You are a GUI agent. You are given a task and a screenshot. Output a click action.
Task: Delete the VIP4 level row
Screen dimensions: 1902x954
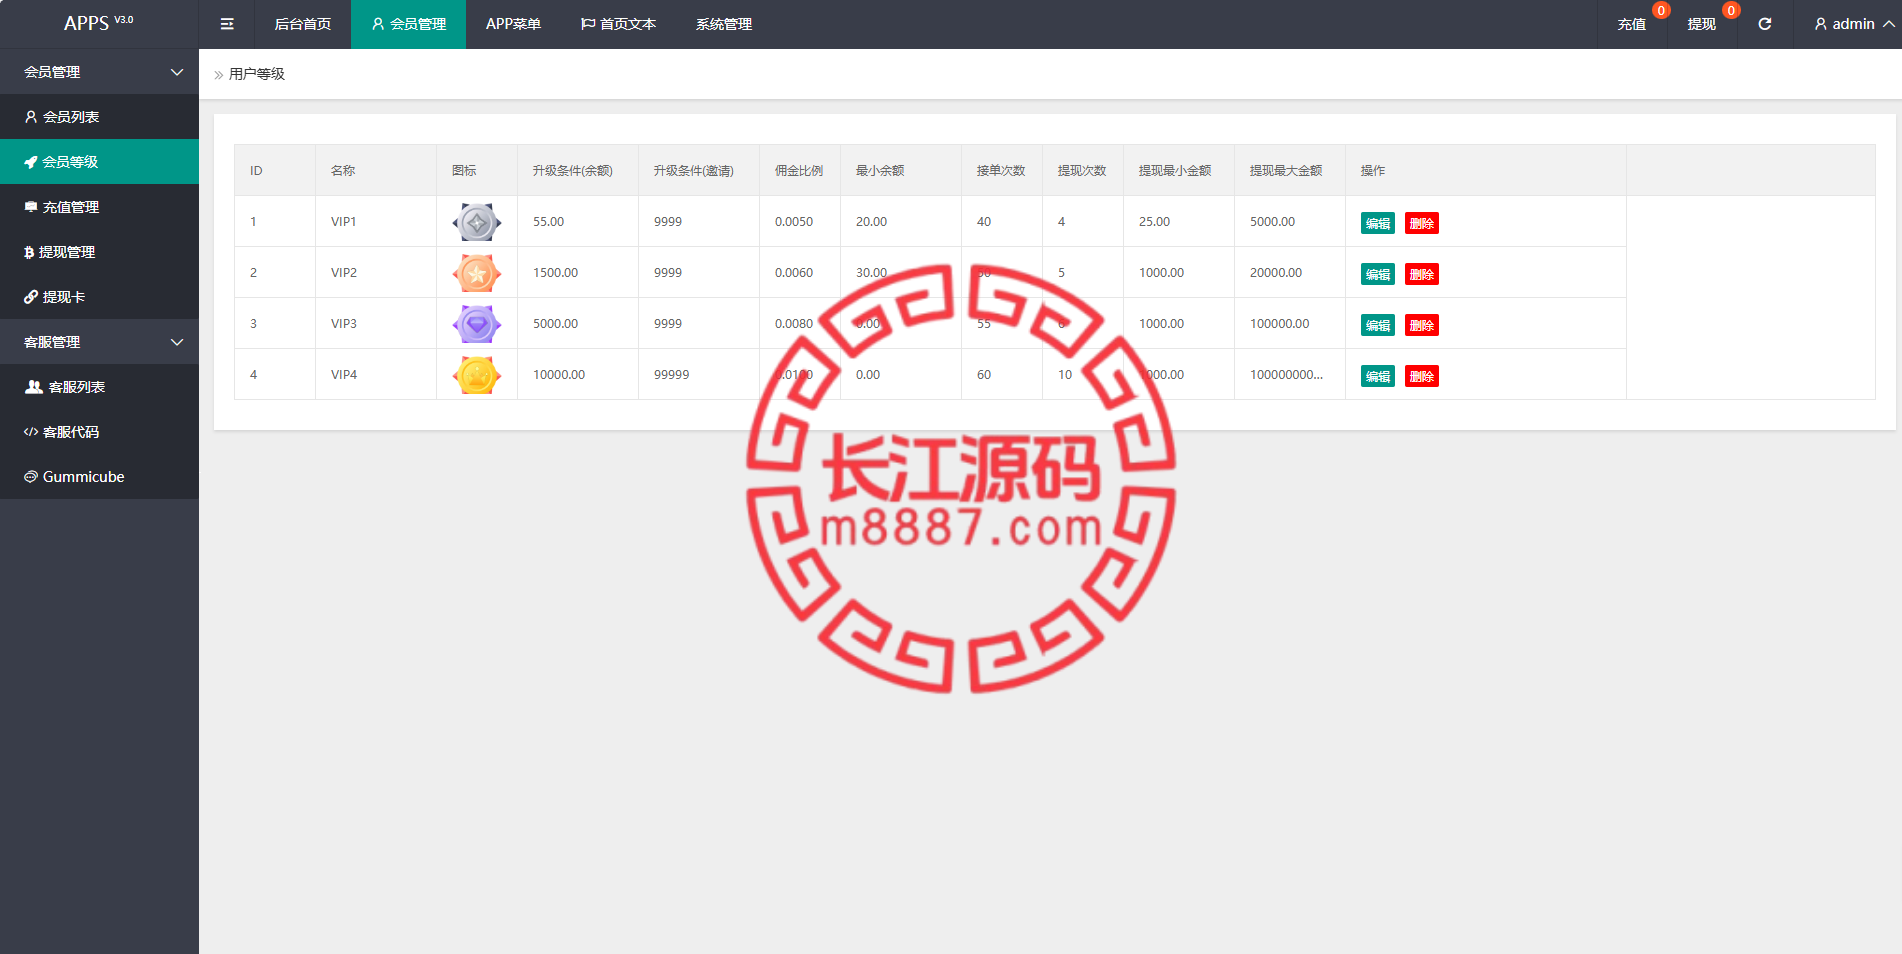tap(1422, 376)
